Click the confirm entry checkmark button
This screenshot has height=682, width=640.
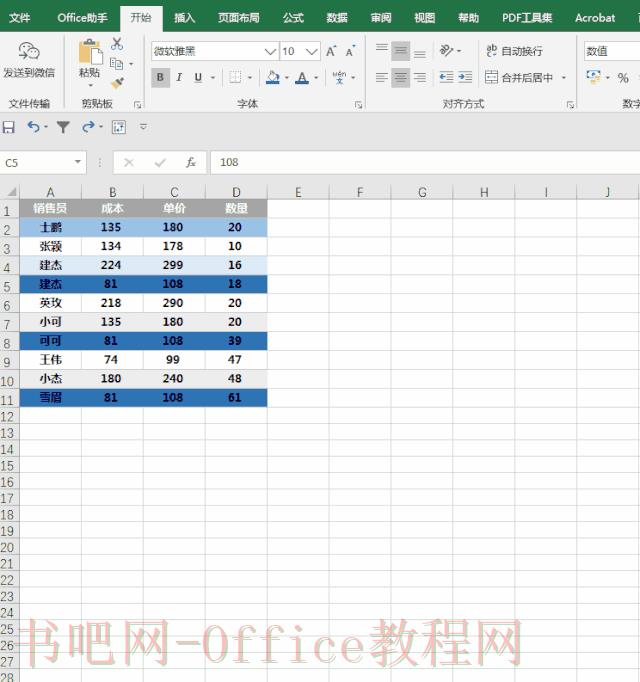pyautogui.click(x=160, y=163)
